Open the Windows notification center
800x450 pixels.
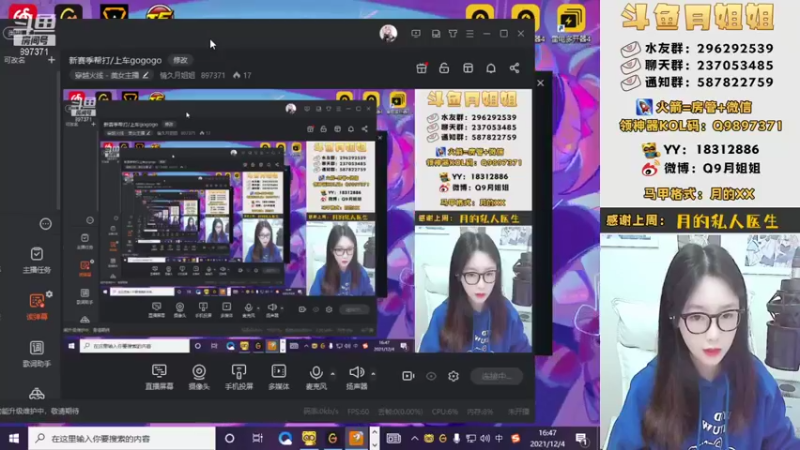pos(581,438)
